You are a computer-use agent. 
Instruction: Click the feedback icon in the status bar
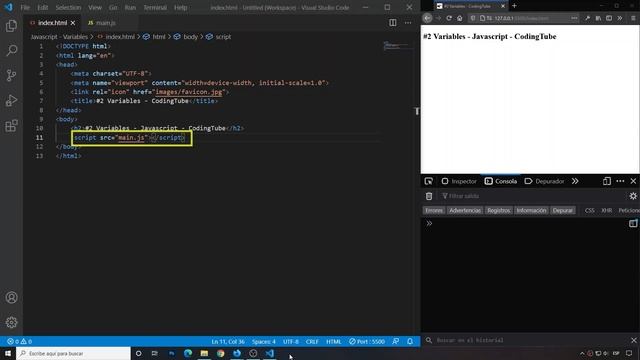pyautogui.click(x=396, y=341)
